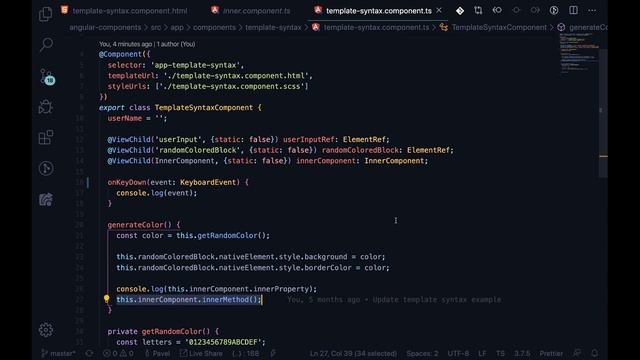
Task: Click the @Component decorator text
Action: coord(120,54)
